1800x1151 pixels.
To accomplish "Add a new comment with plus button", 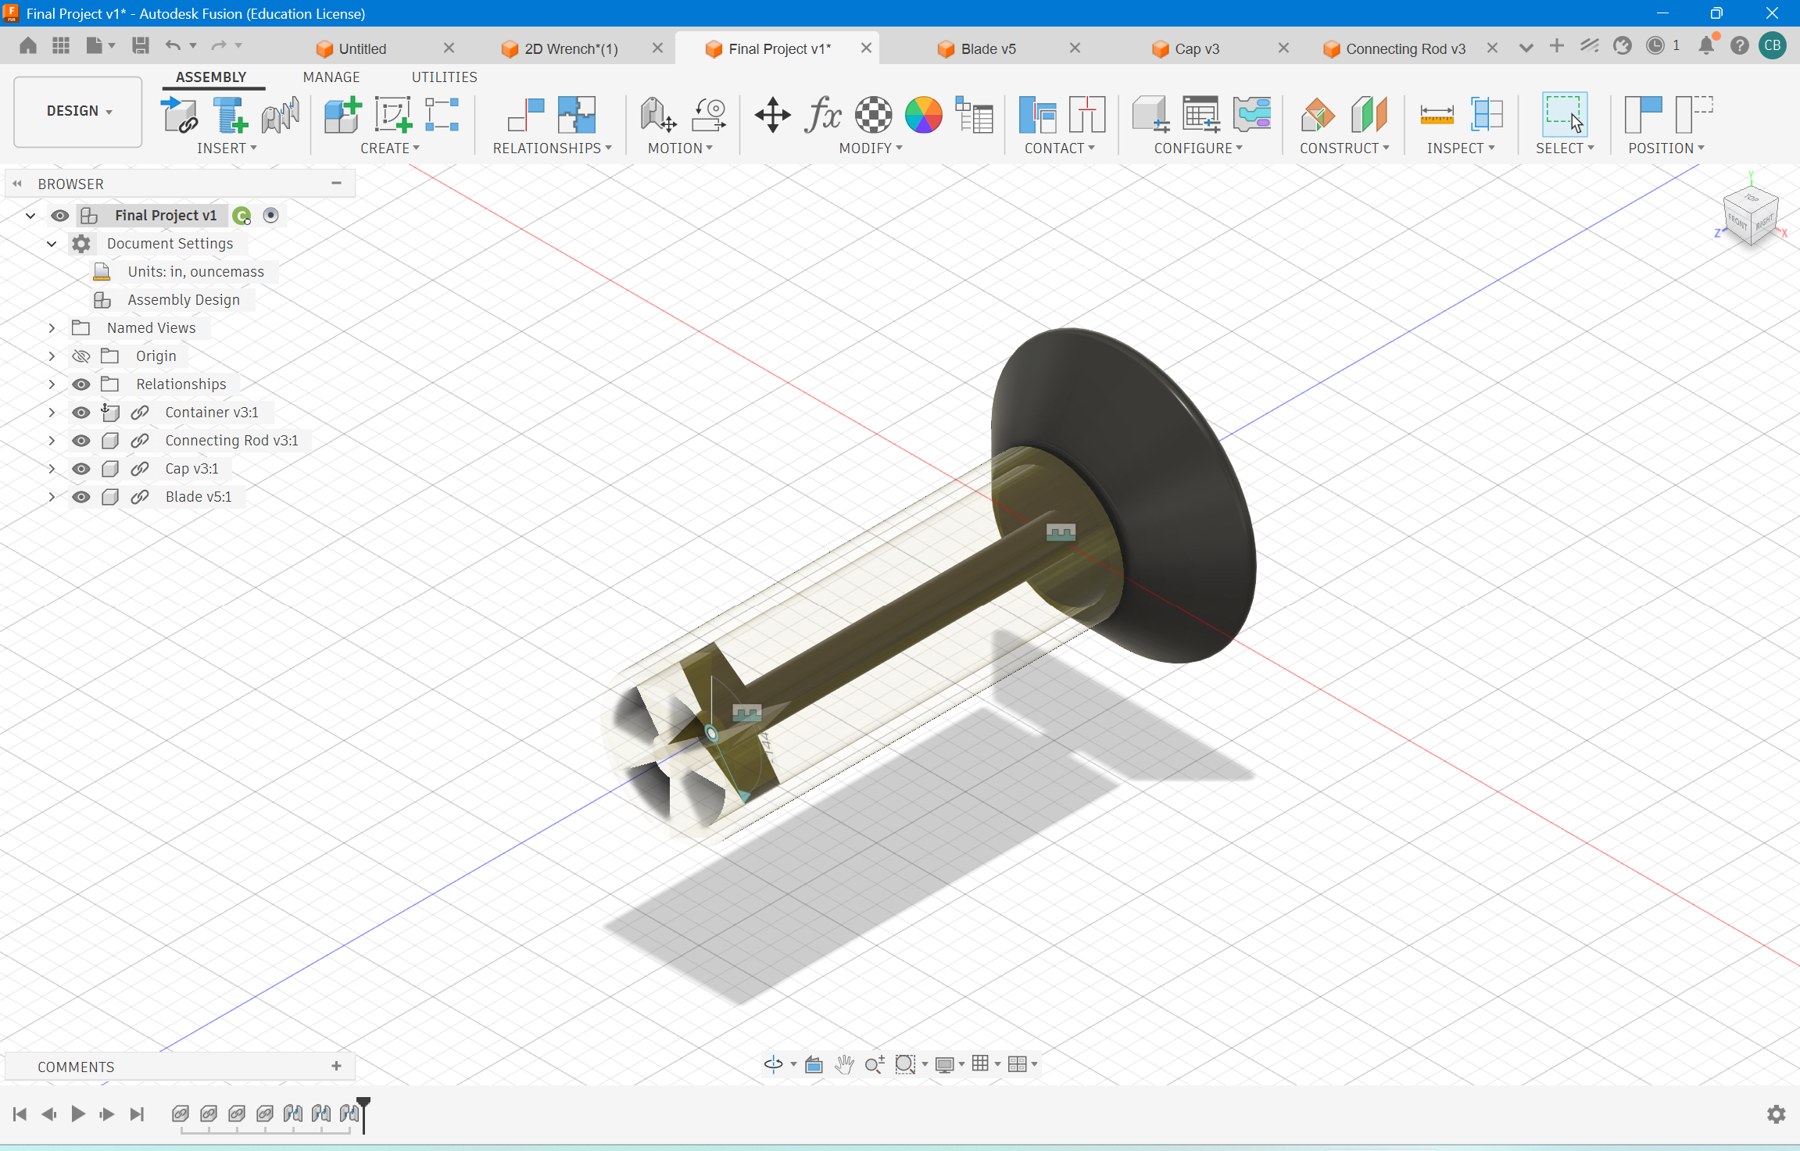I will tap(337, 1066).
